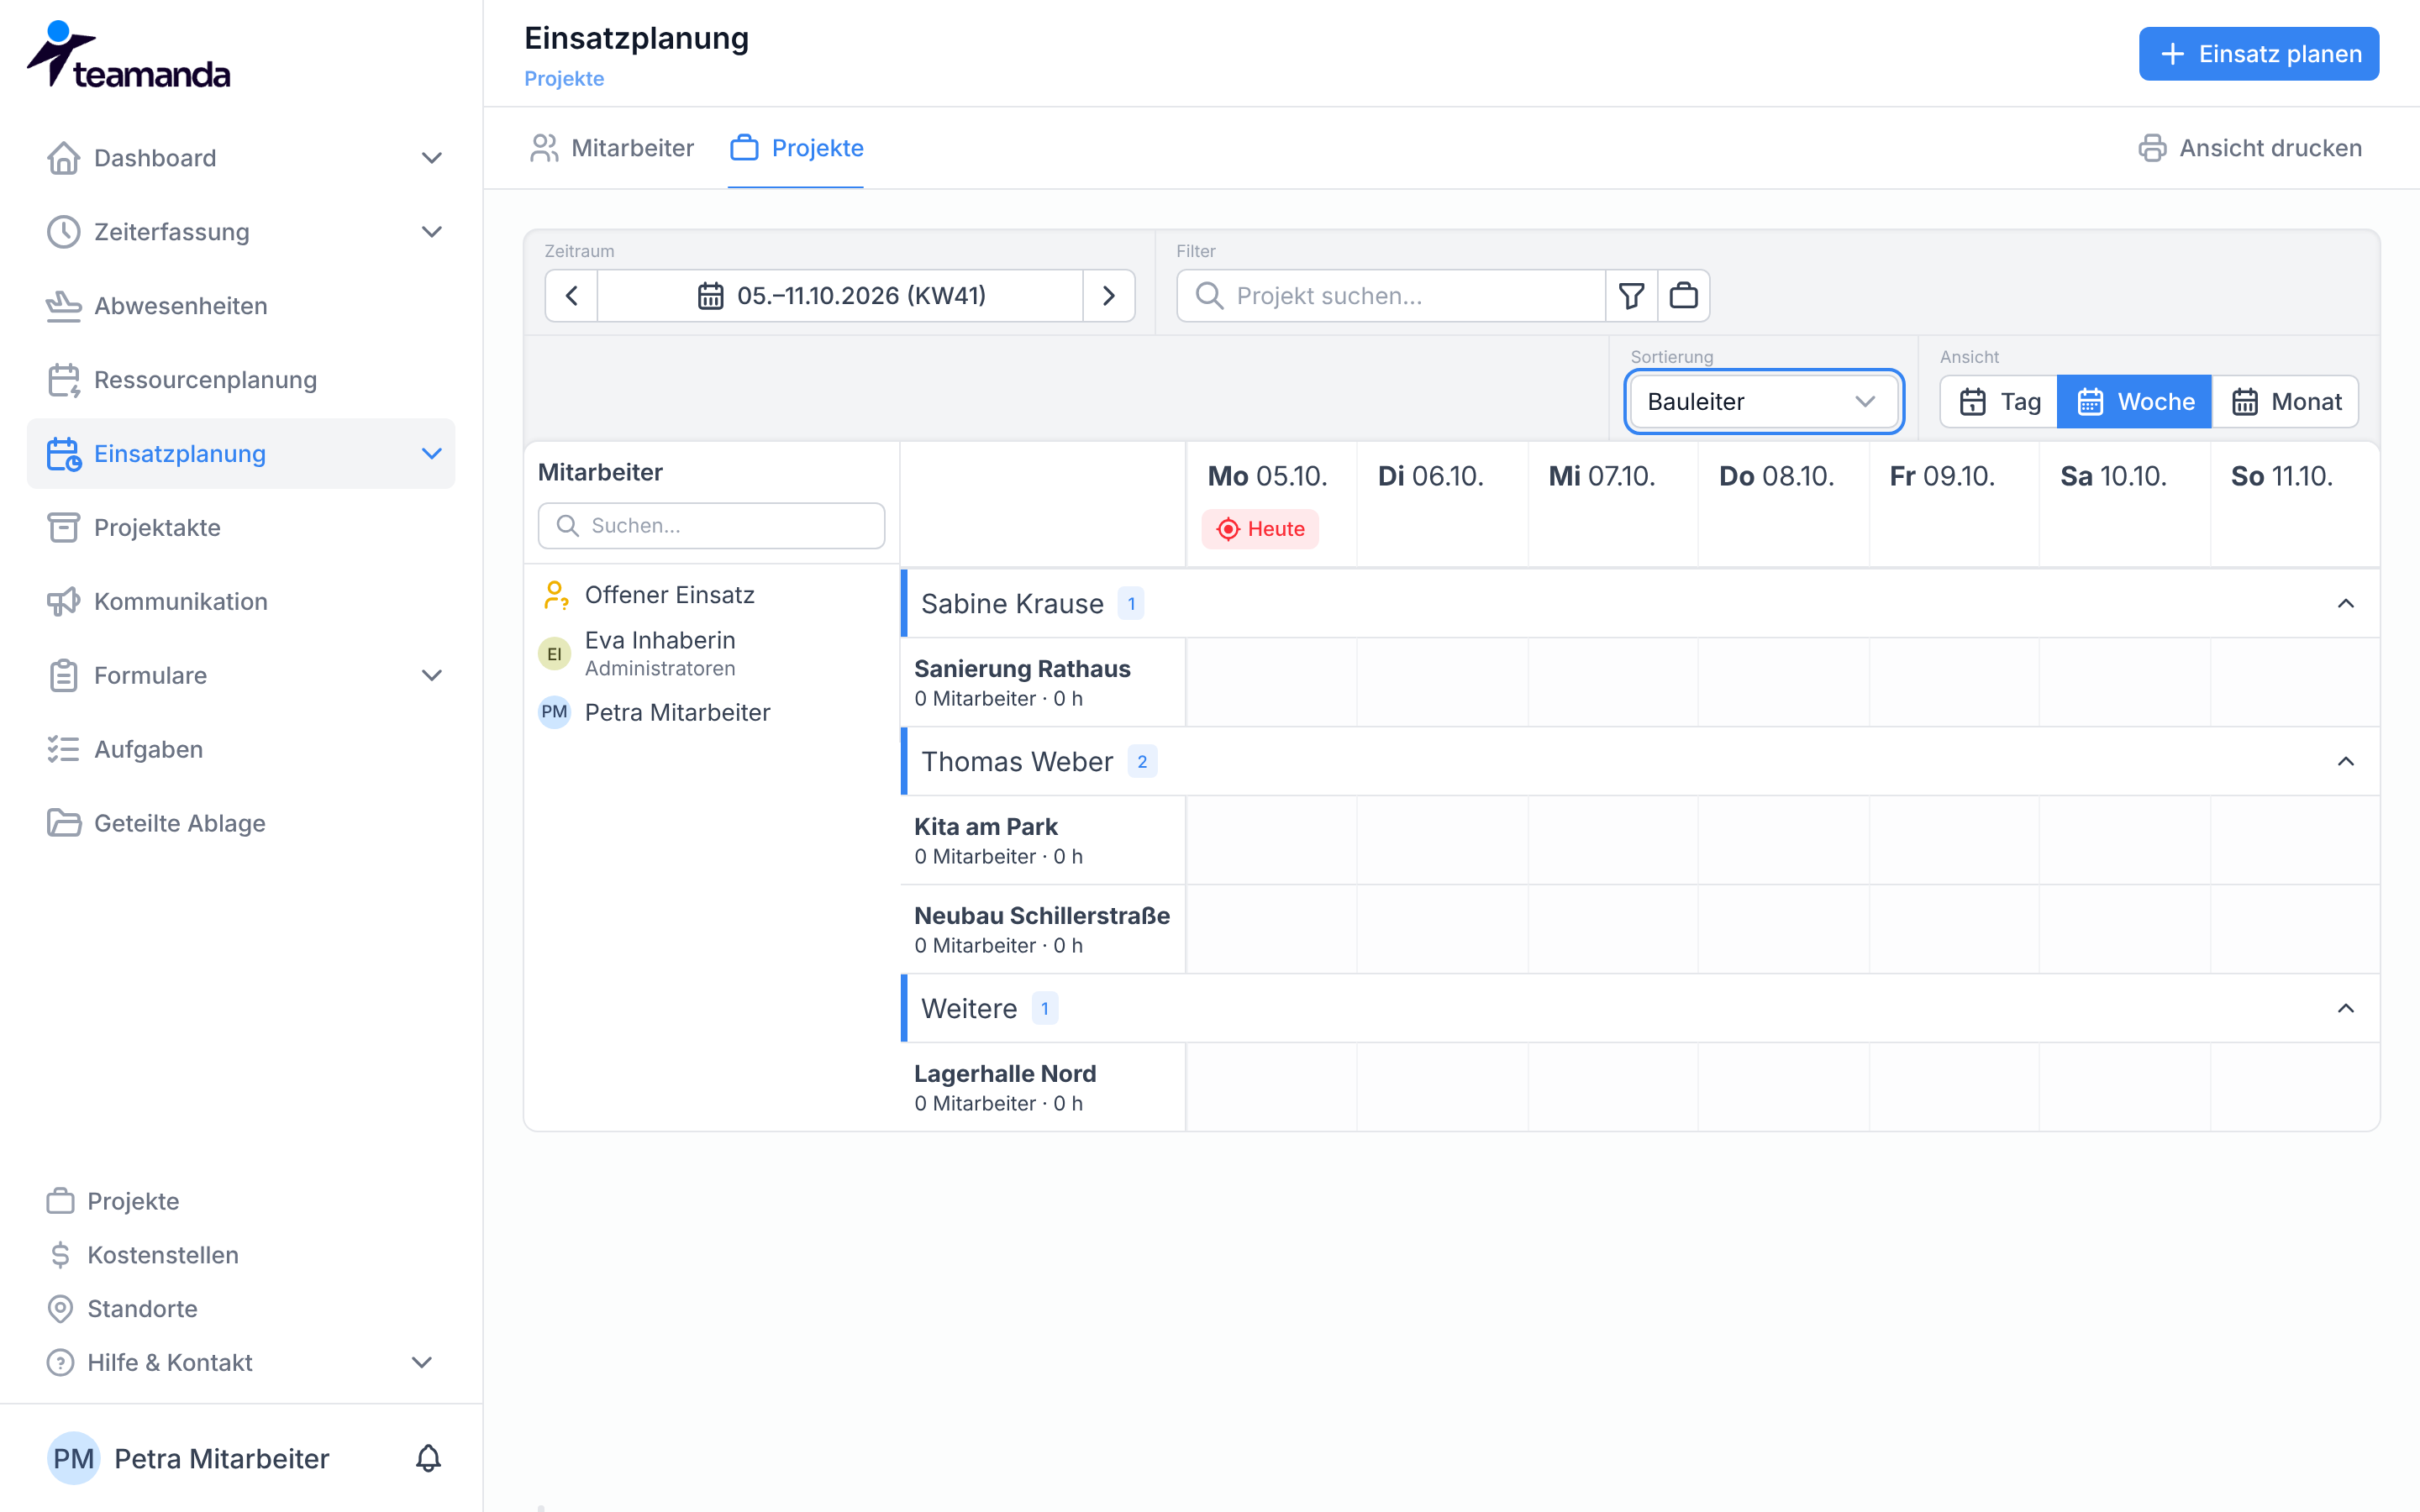Viewport: 2420px width, 1512px height.
Task: Expand Hilfe & Kontakt chevron
Action: pos(422,1363)
